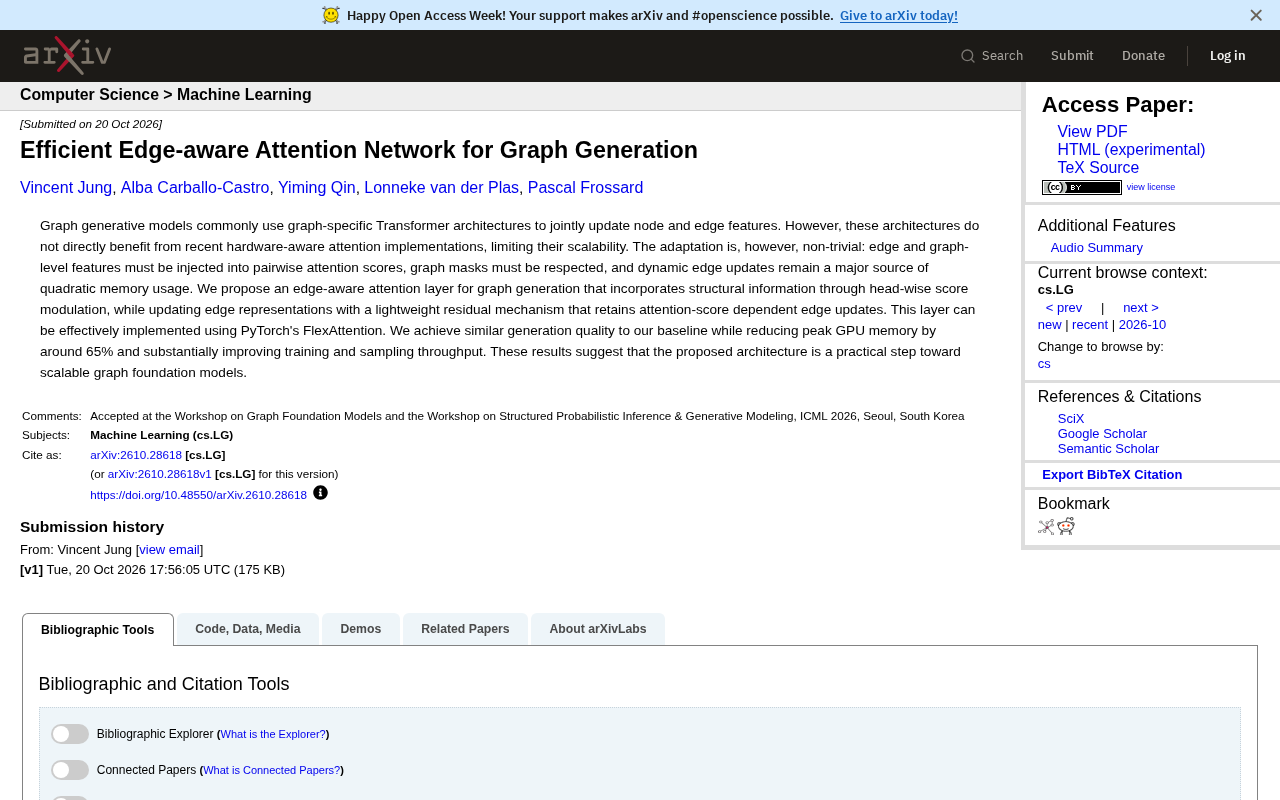The image size is (1280, 800).
Task: Switch to About arXivLabs tab
Action: (598, 629)
